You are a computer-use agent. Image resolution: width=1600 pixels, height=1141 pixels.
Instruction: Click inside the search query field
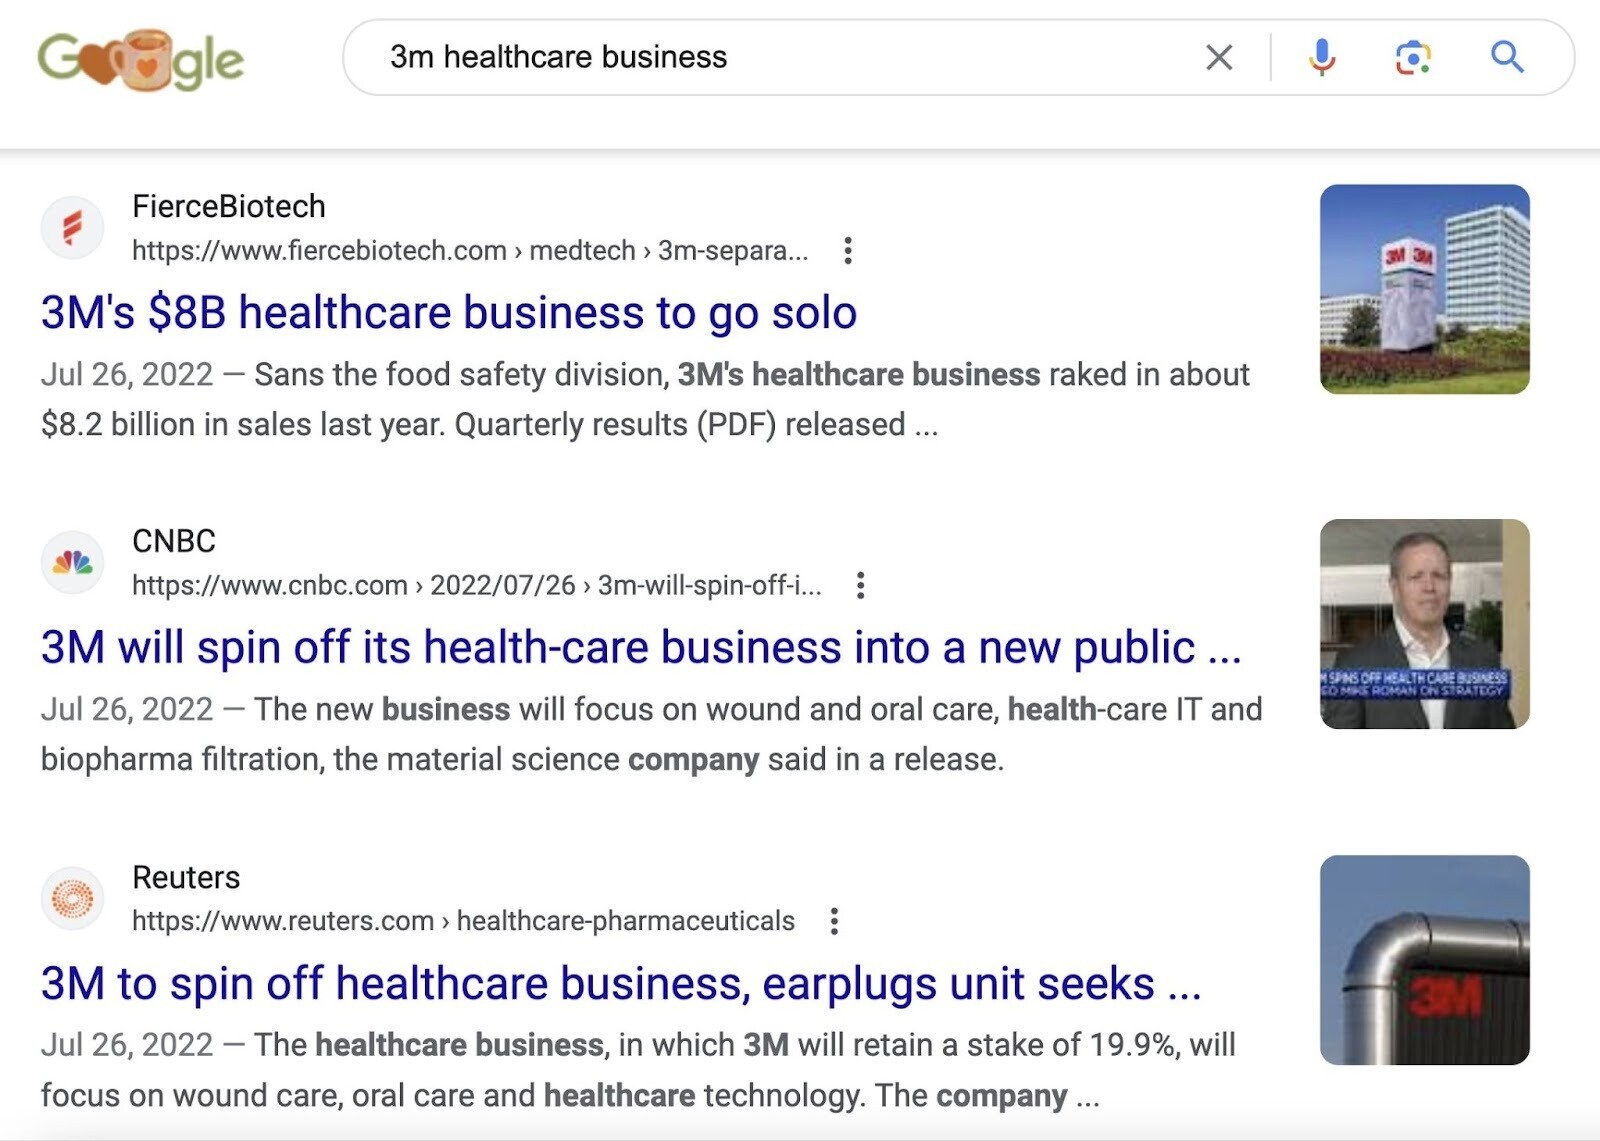pyautogui.click(x=700, y=57)
